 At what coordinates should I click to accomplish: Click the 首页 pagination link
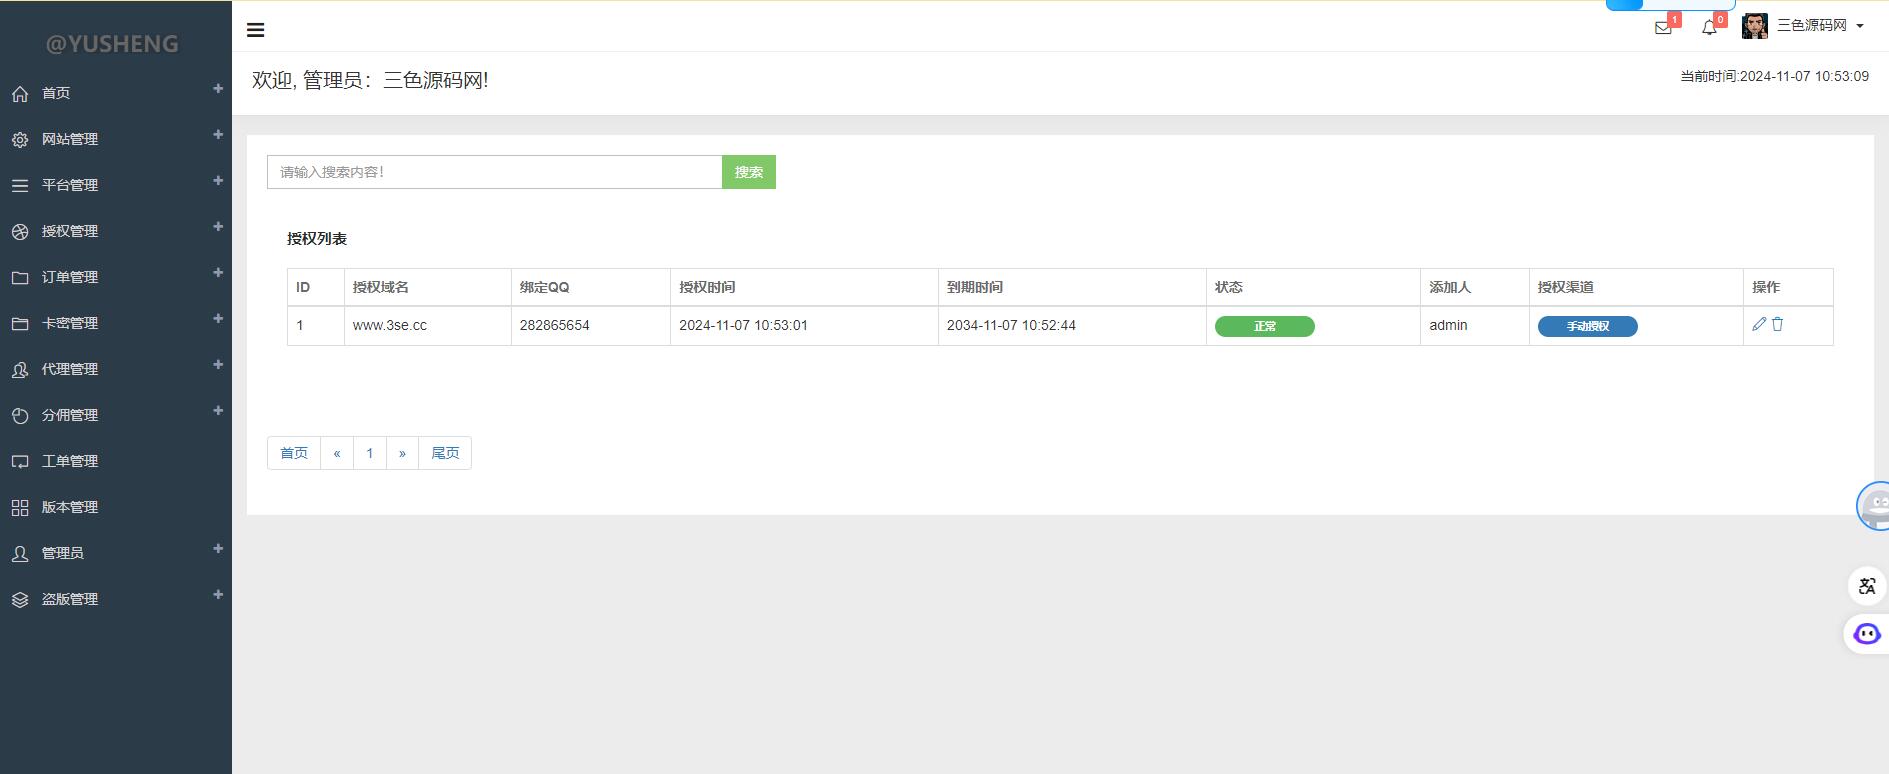coord(294,453)
